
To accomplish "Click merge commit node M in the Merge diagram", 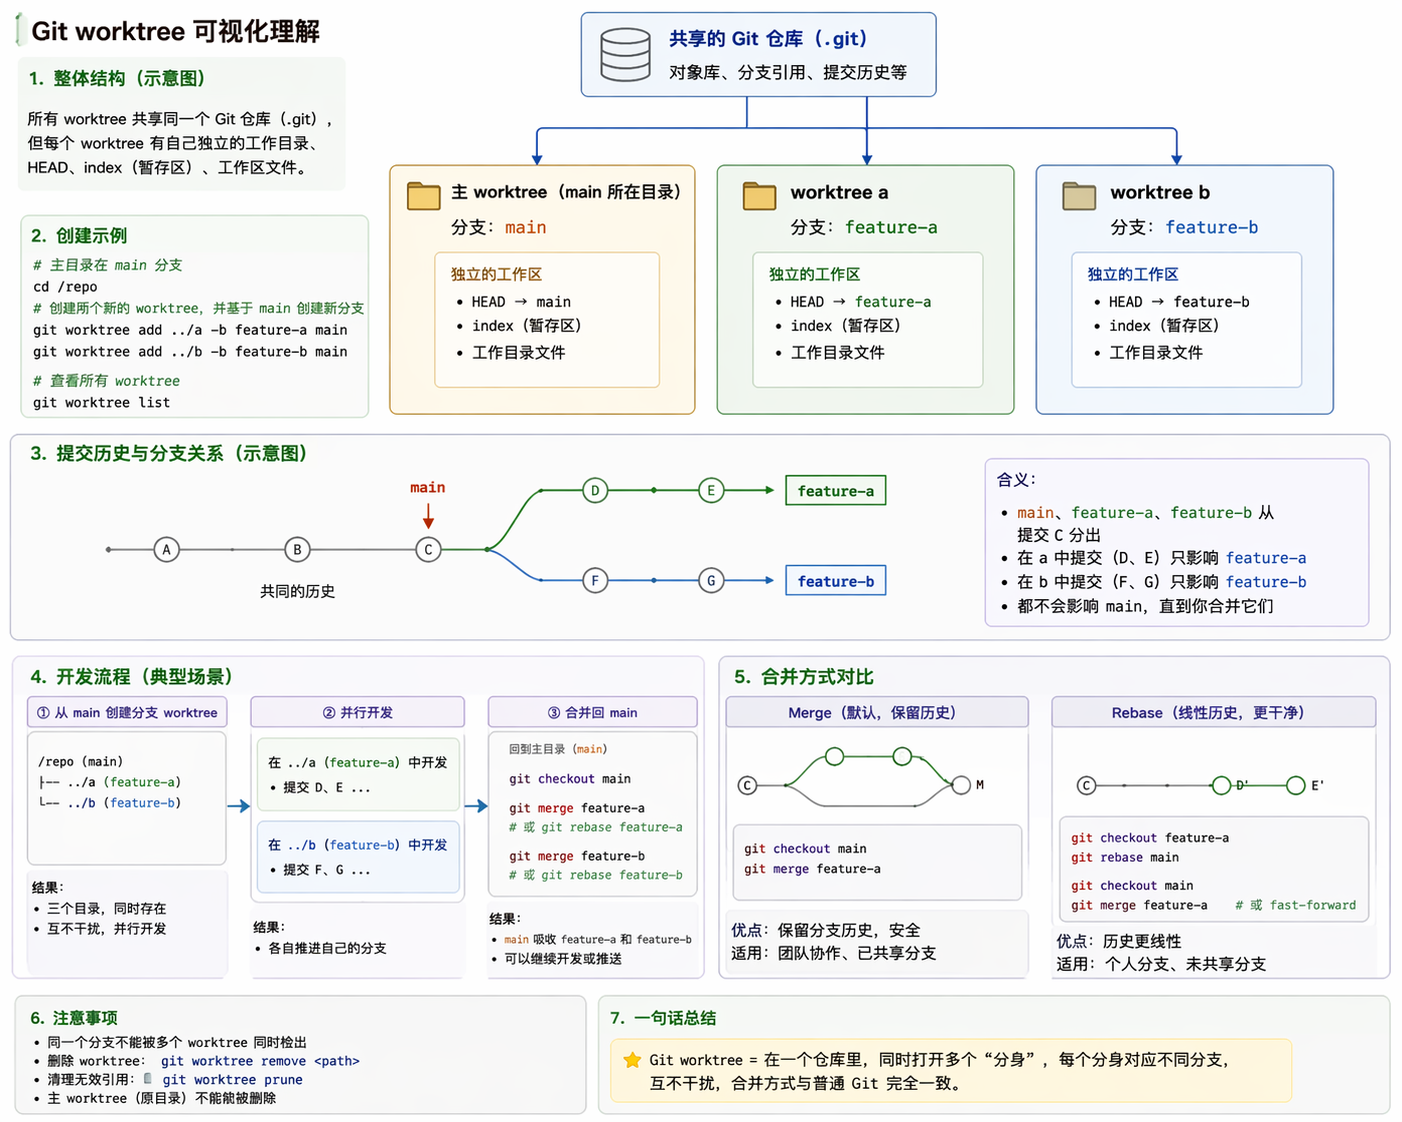I will click(962, 785).
